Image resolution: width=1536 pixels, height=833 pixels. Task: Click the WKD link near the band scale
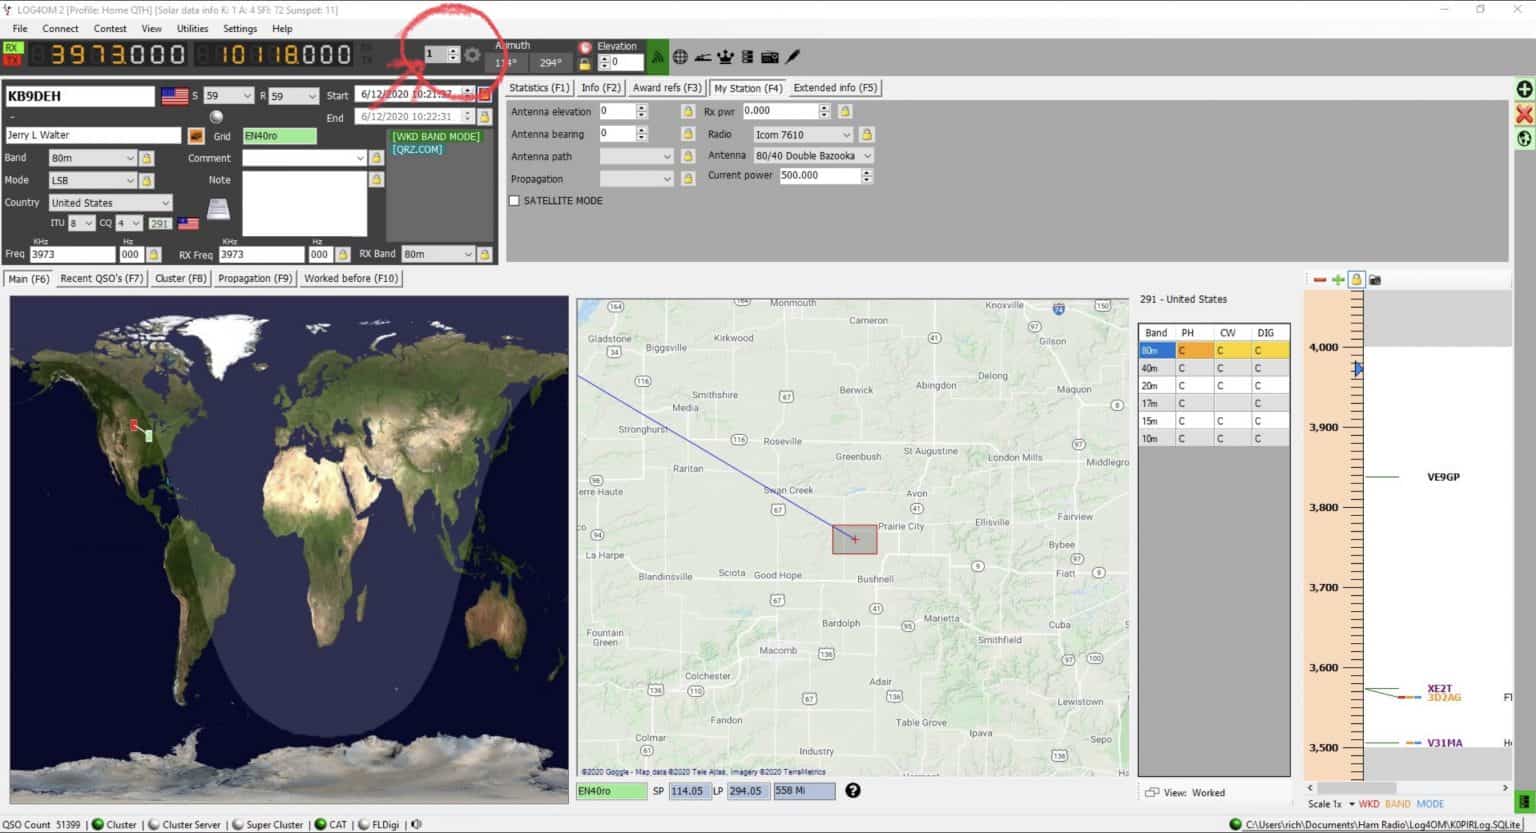coord(1368,803)
